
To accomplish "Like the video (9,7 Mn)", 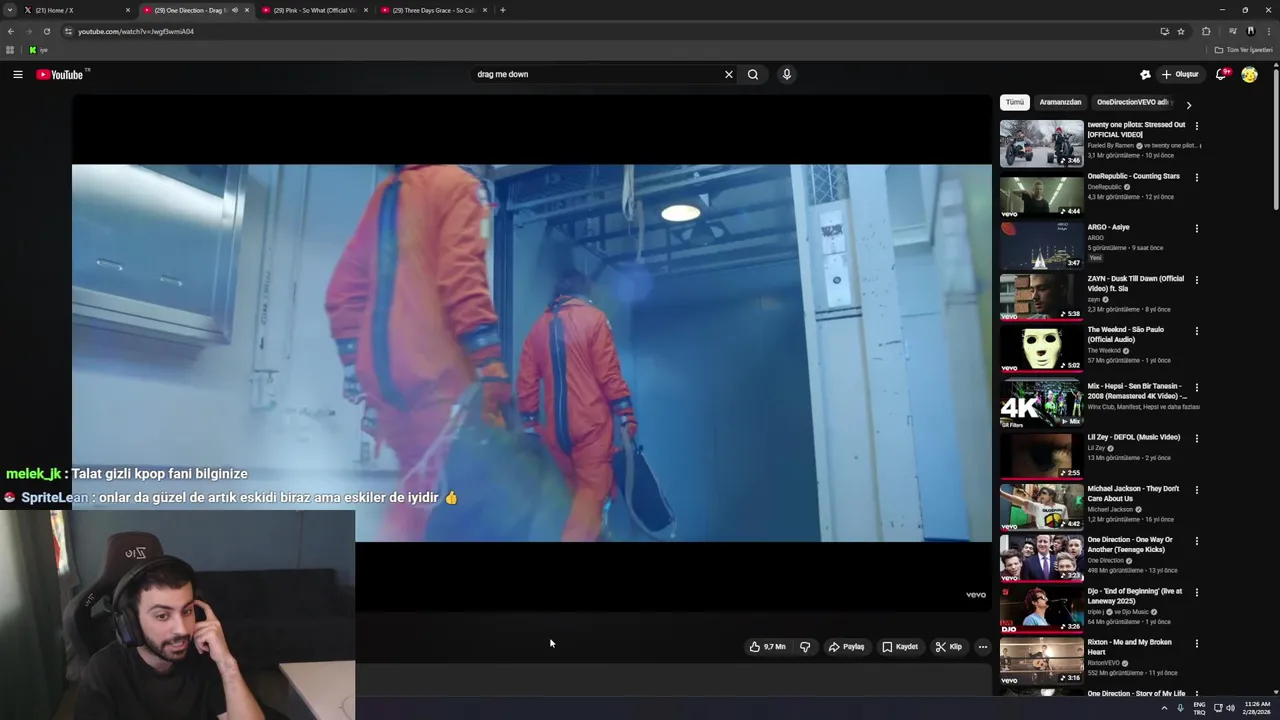I will 767,647.
